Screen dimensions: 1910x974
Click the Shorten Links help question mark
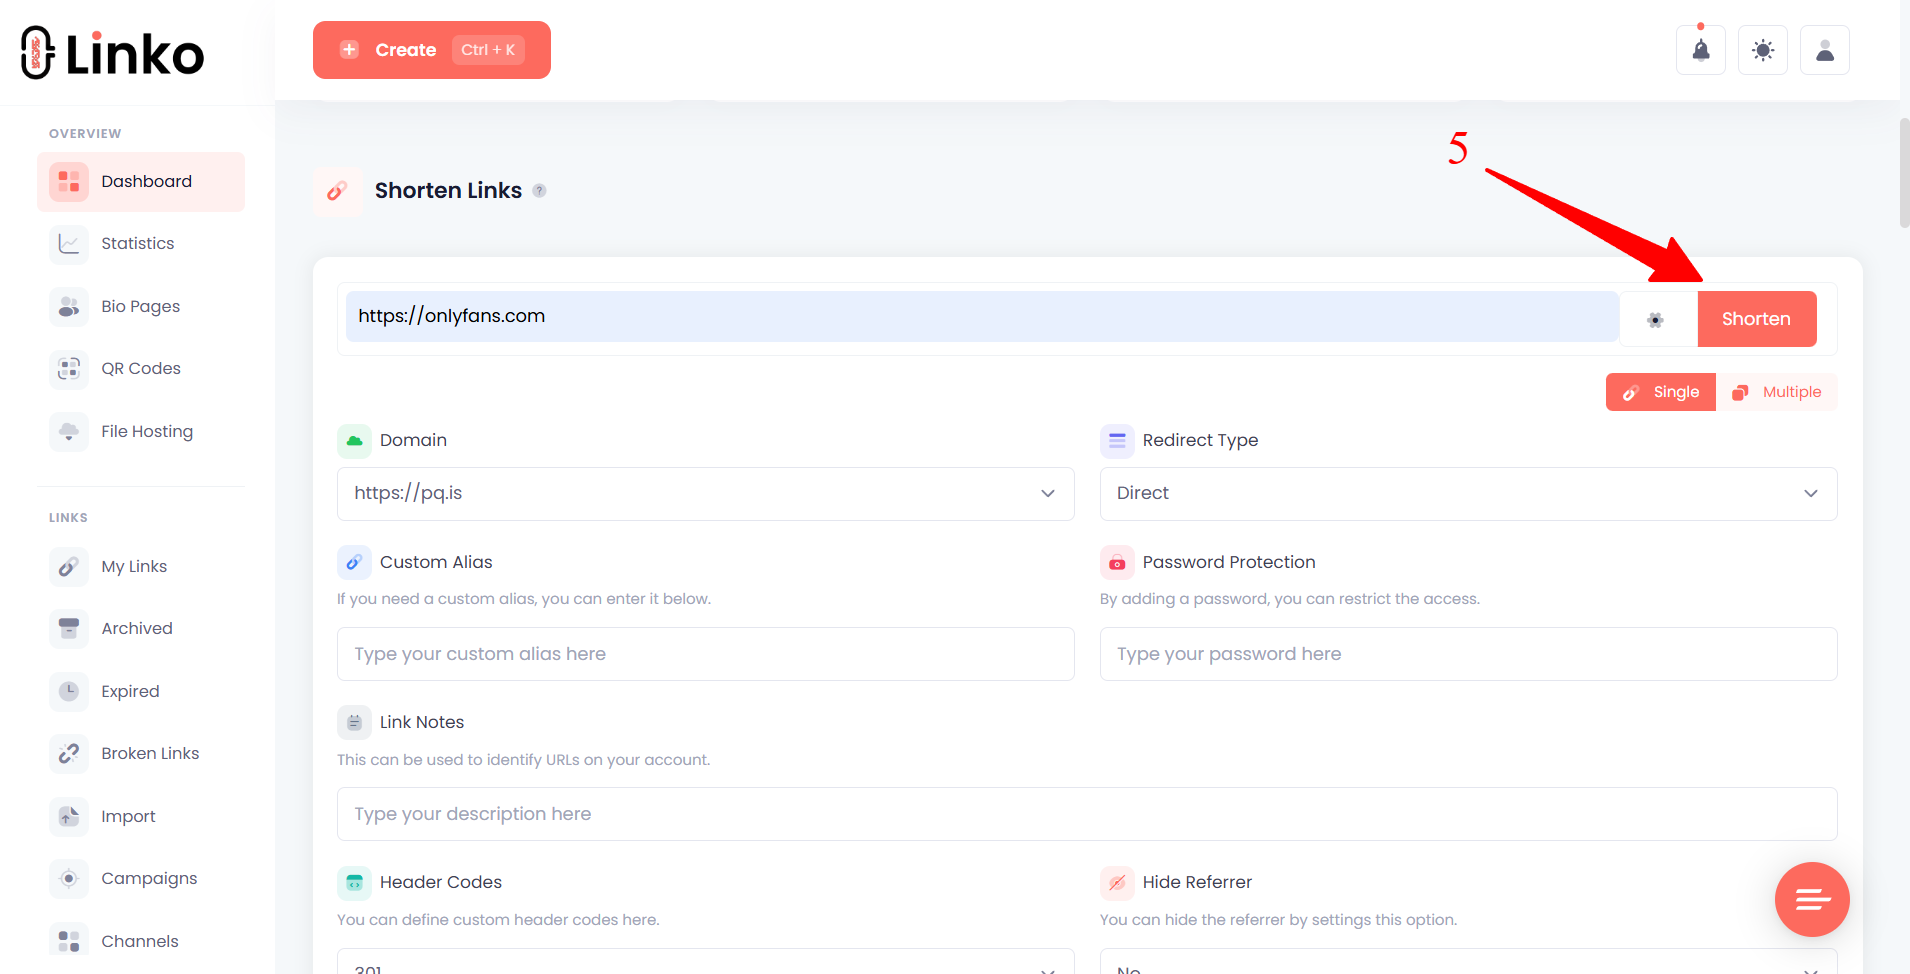point(540,190)
